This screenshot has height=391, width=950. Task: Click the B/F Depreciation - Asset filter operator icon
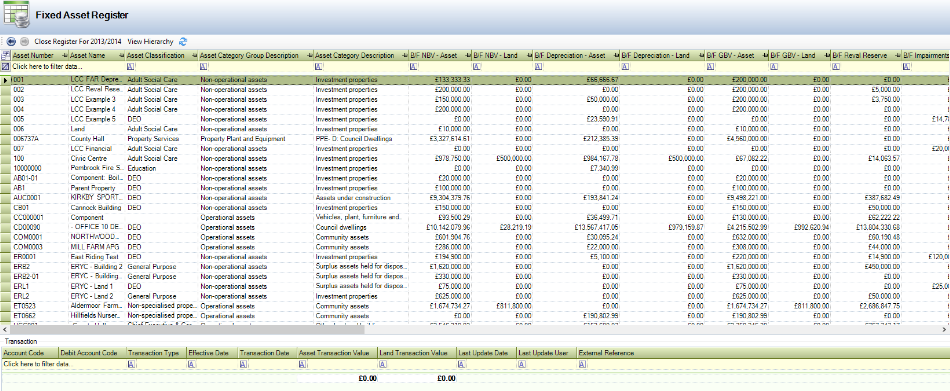tap(538, 67)
